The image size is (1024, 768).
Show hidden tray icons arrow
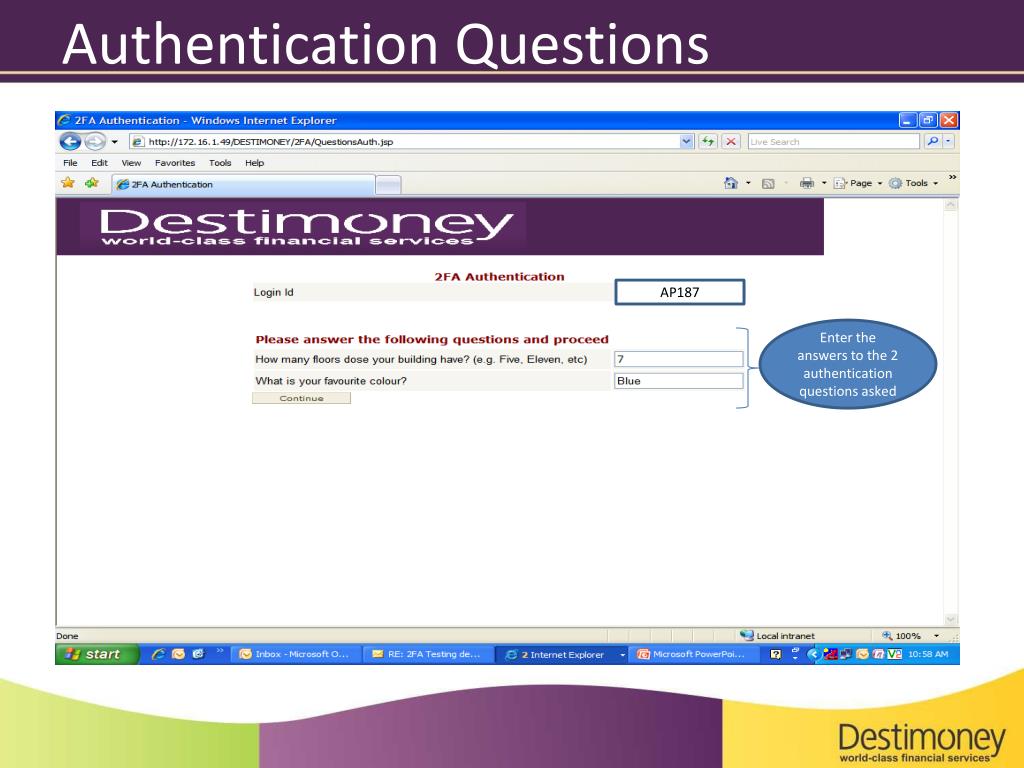coord(813,654)
